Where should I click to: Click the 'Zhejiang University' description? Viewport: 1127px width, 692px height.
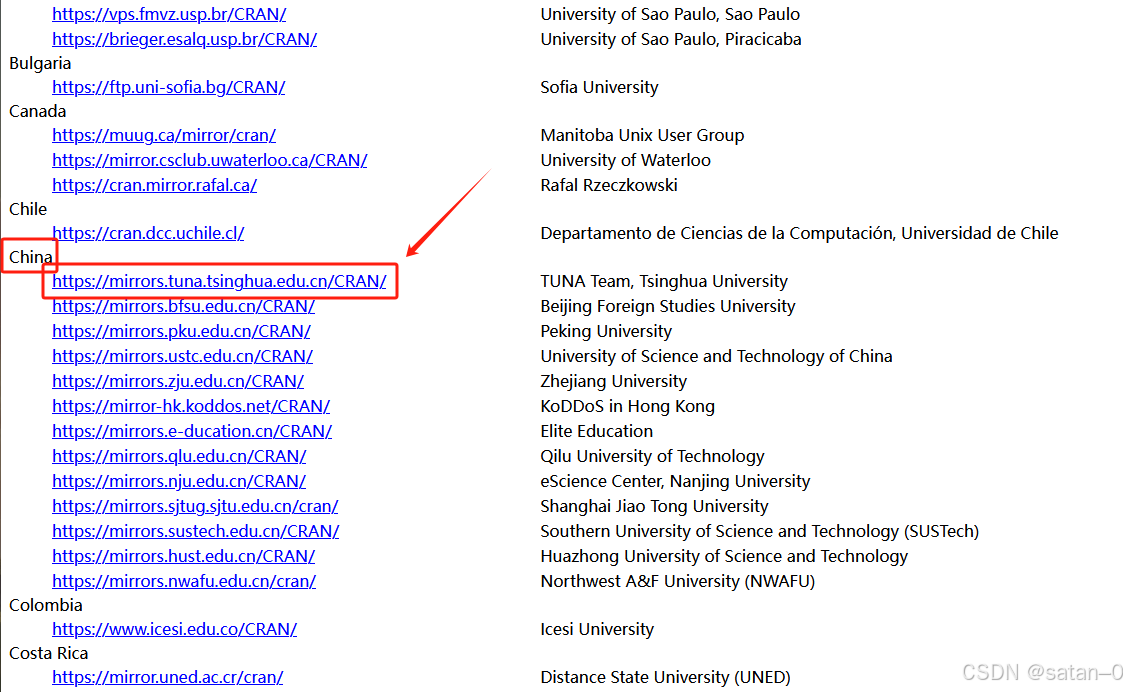click(614, 382)
